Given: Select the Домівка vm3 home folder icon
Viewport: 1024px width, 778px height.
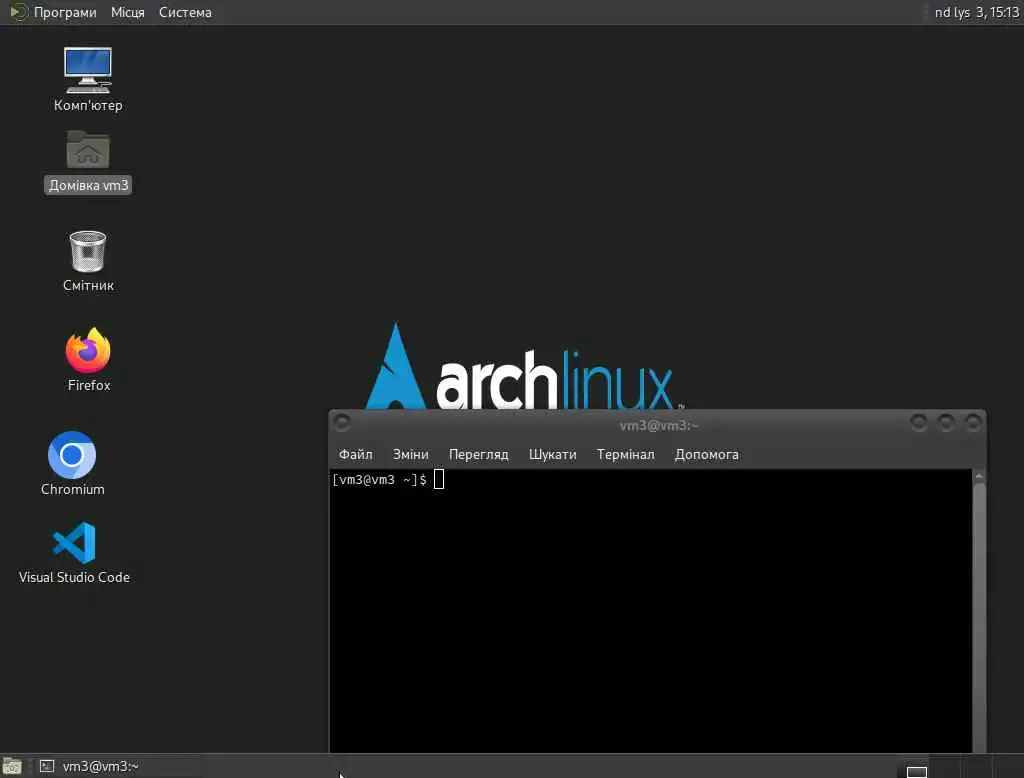Looking at the screenshot, I should [88, 161].
